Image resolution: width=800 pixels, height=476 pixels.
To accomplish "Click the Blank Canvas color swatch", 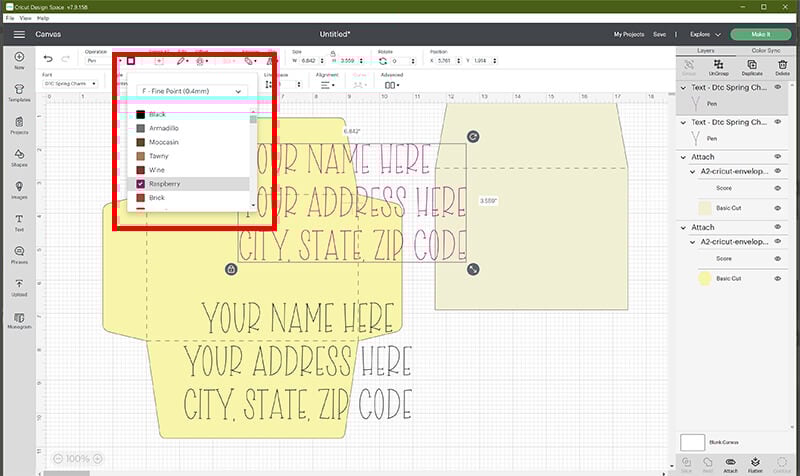I will click(x=692, y=442).
